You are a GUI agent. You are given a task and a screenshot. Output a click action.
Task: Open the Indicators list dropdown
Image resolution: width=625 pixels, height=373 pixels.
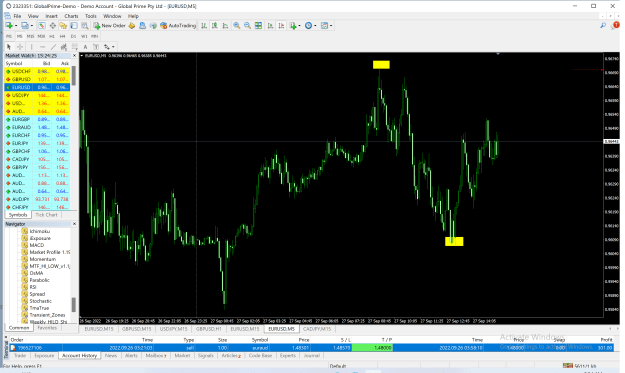point(299,26)
